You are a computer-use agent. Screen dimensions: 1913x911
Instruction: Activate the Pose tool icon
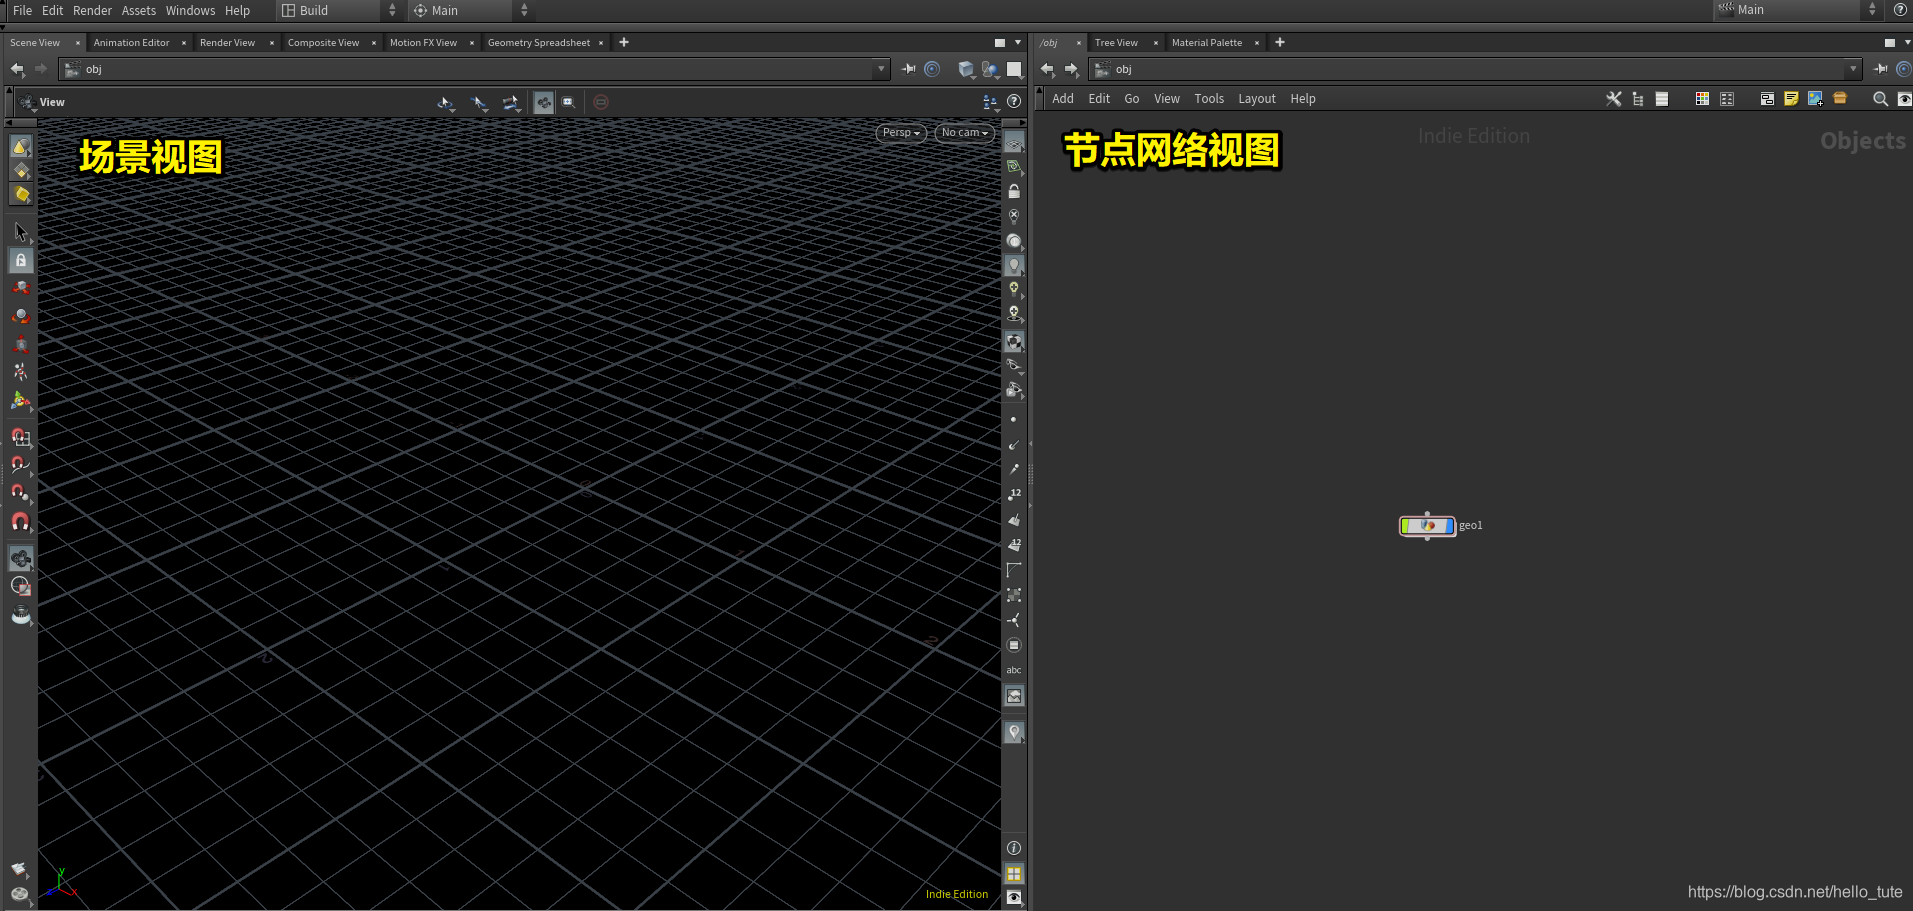point(20,372)
